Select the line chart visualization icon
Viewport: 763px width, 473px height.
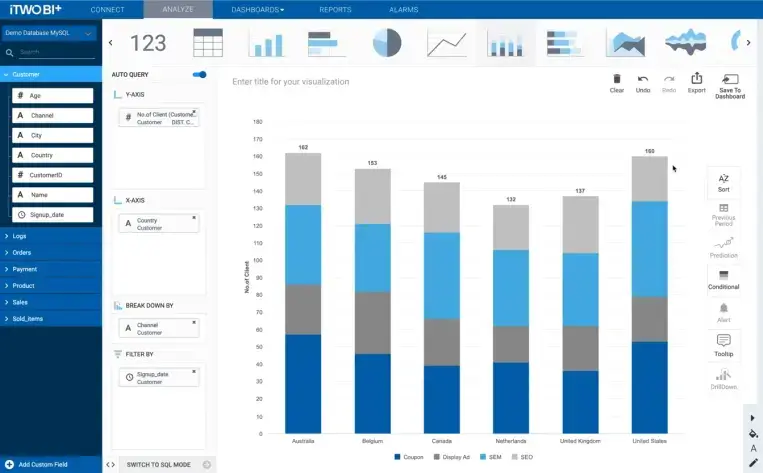click(446, 43)
